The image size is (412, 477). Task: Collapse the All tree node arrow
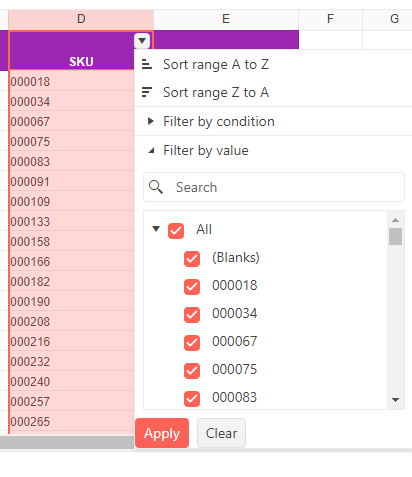point(156,229)
